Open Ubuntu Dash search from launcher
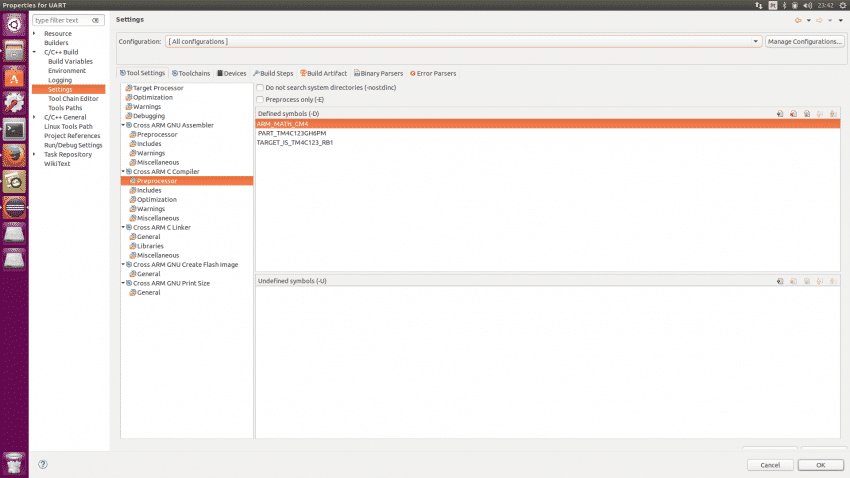 click(14, 24)
